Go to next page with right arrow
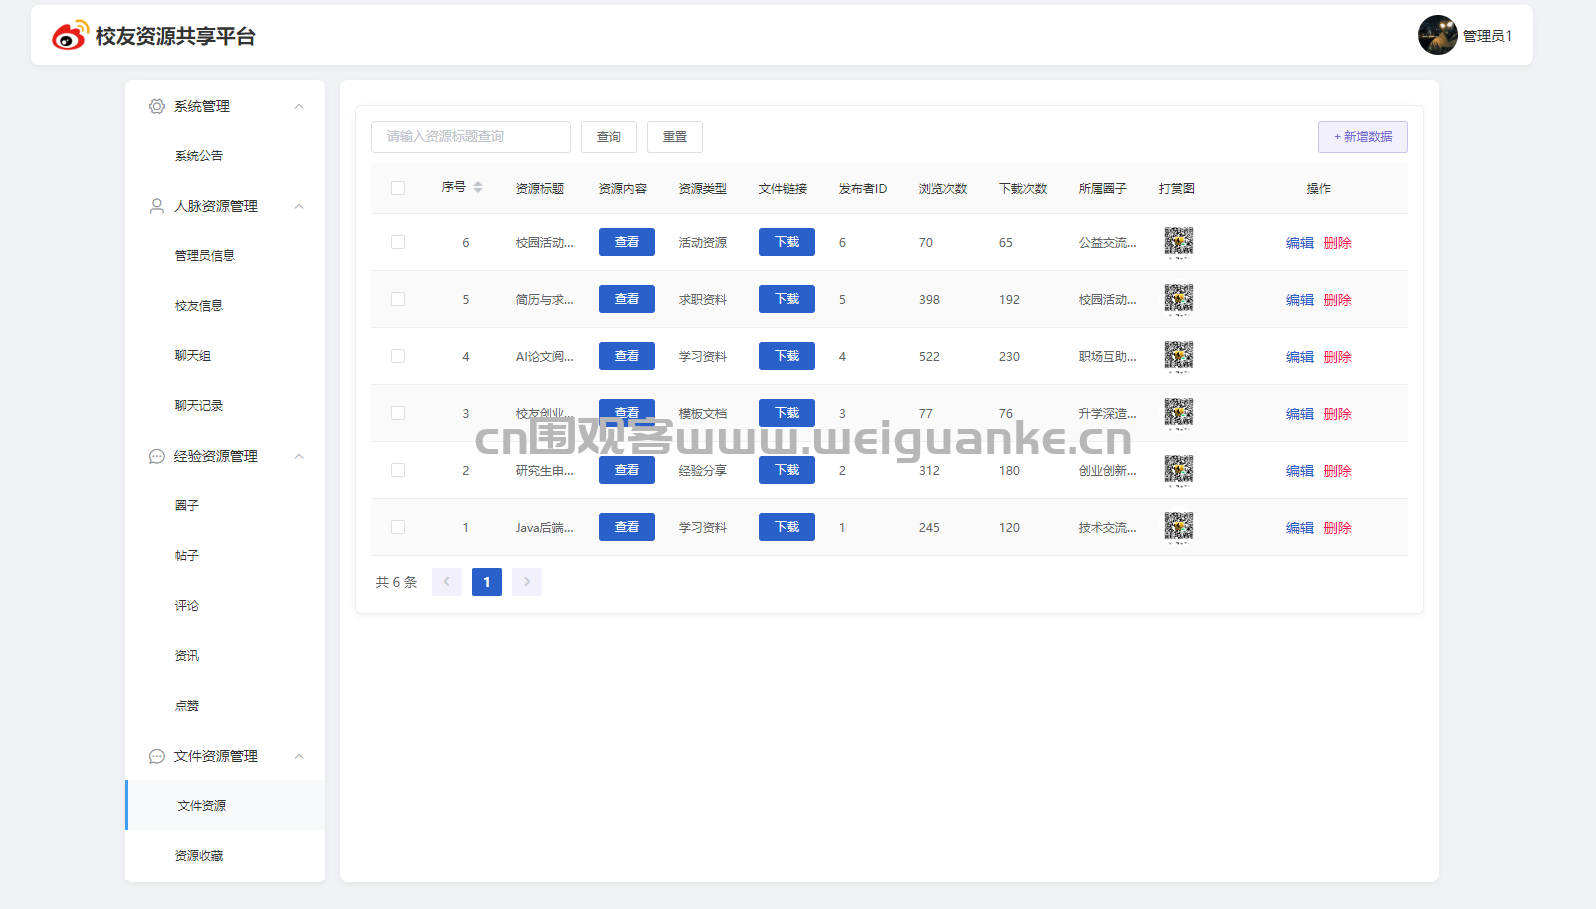 [527, 582]
